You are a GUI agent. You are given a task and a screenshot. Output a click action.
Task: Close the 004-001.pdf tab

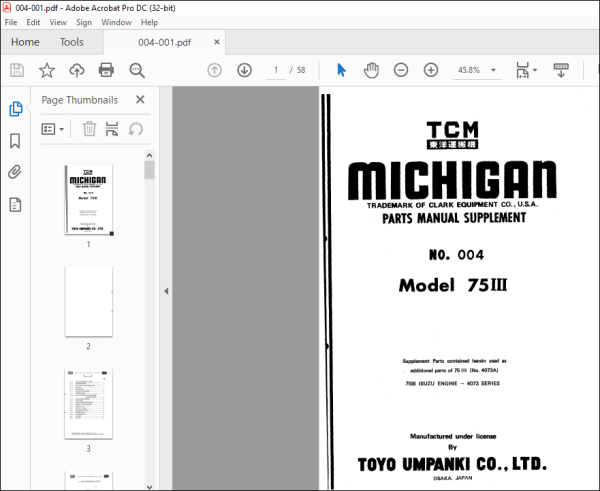click(x=217, y=42)
